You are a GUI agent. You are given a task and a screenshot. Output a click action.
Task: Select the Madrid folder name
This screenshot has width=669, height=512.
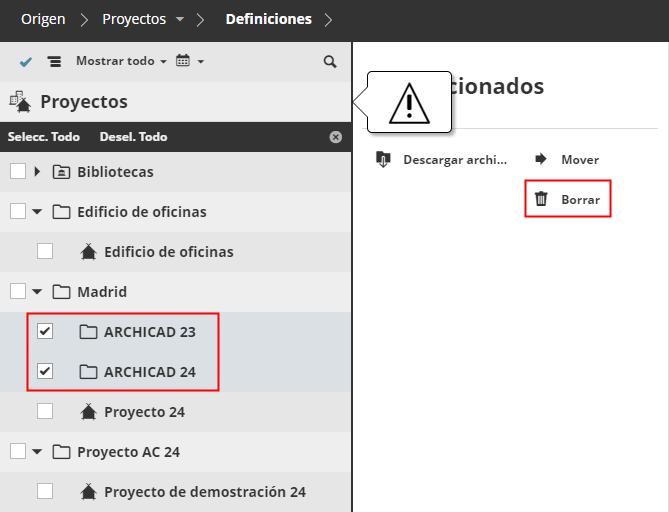pos(102,292)
